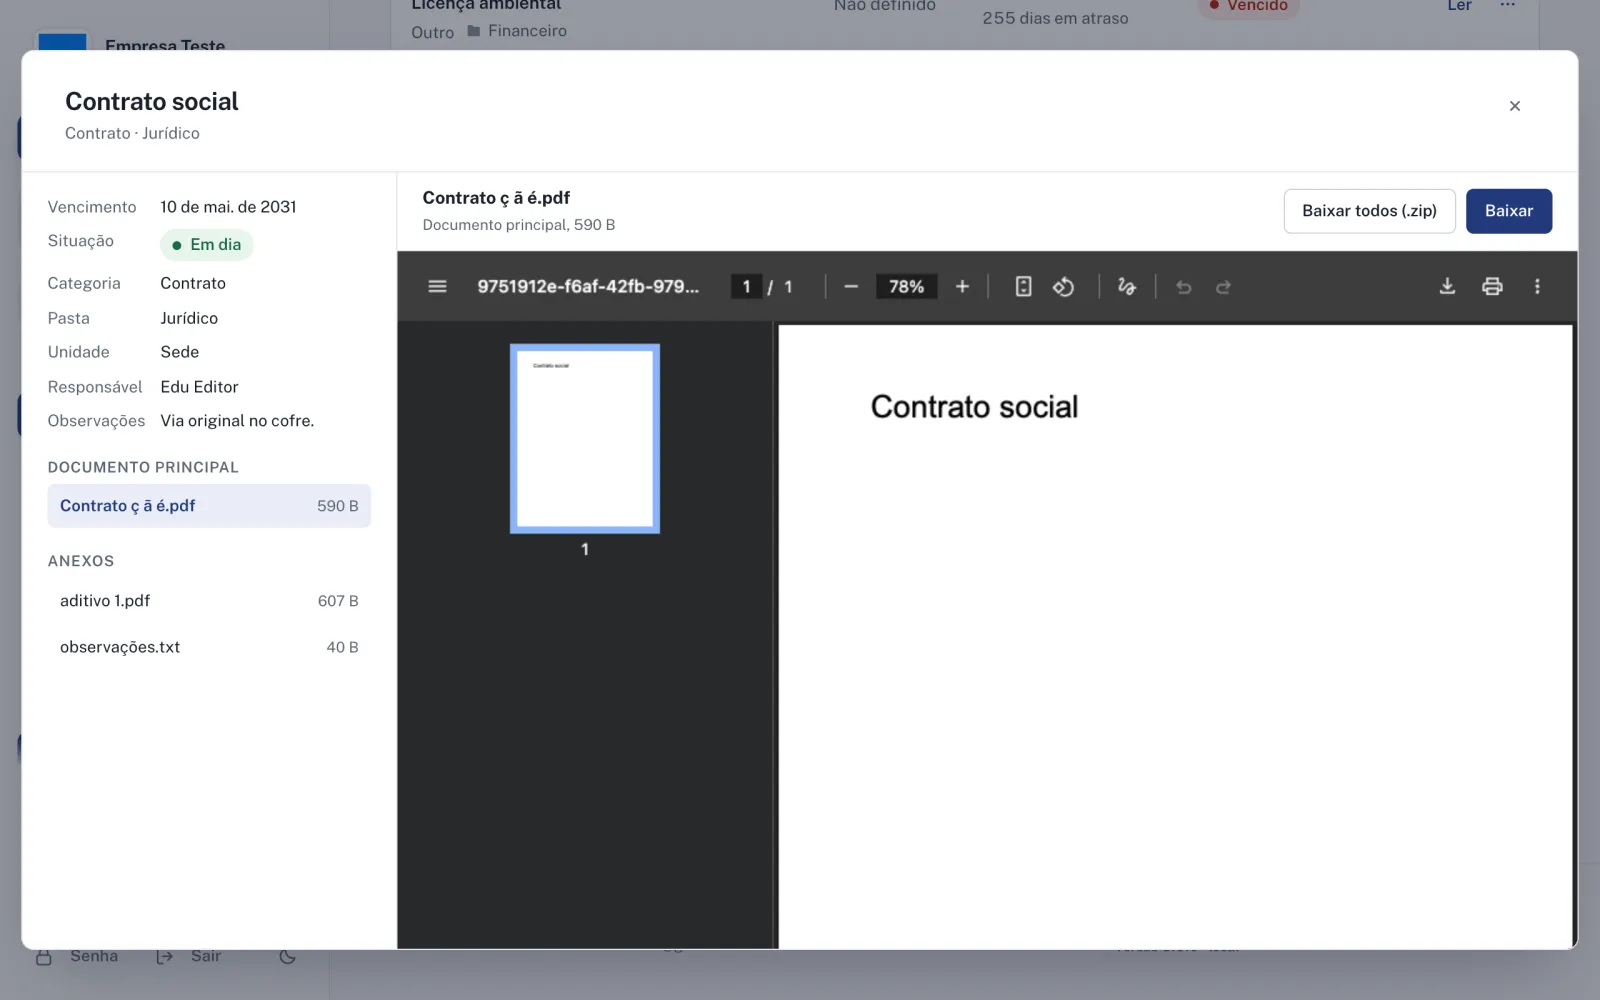Toggle the PDF viewer sidebar menu
The image size is (1600, 1000).
tap(437, 287)
